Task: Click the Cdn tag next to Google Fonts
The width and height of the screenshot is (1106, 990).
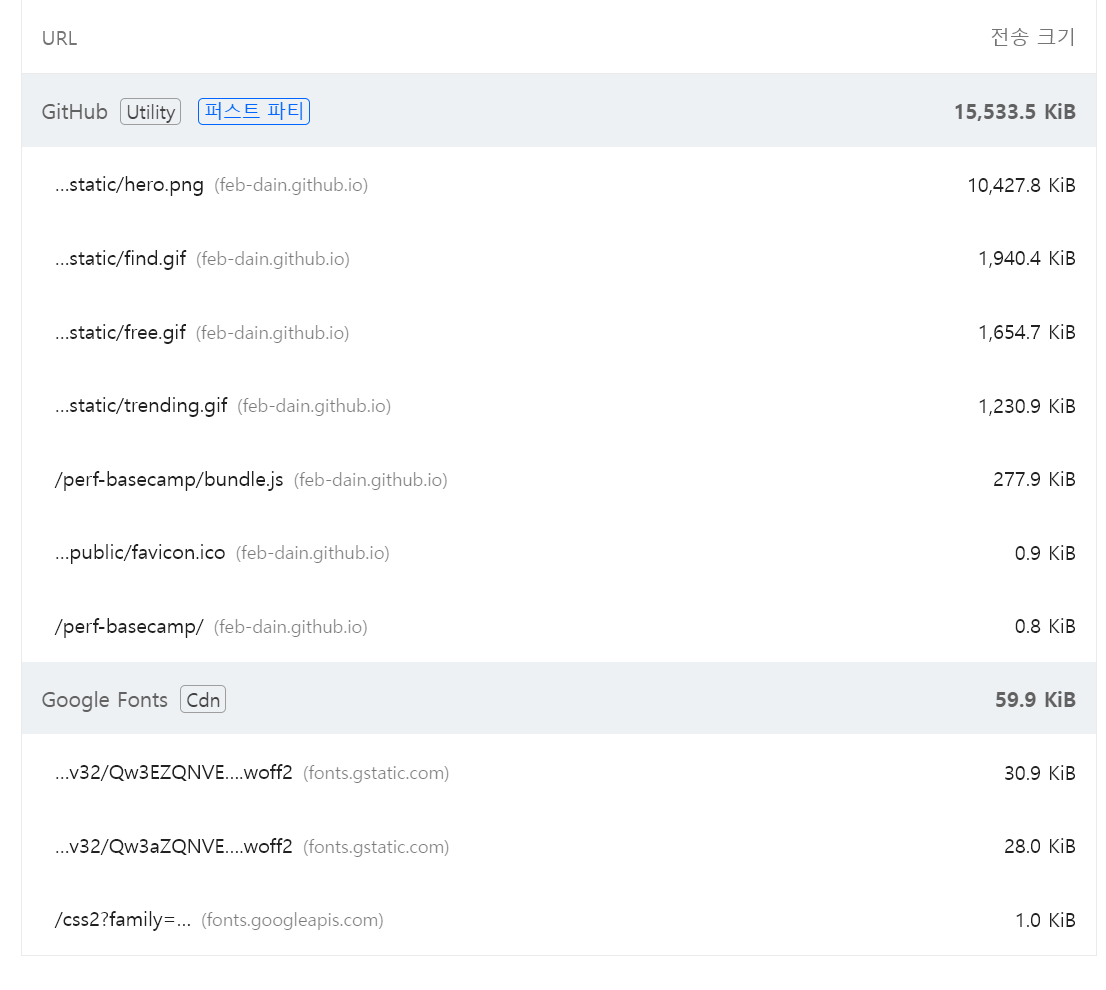Action: pos(203,699)
